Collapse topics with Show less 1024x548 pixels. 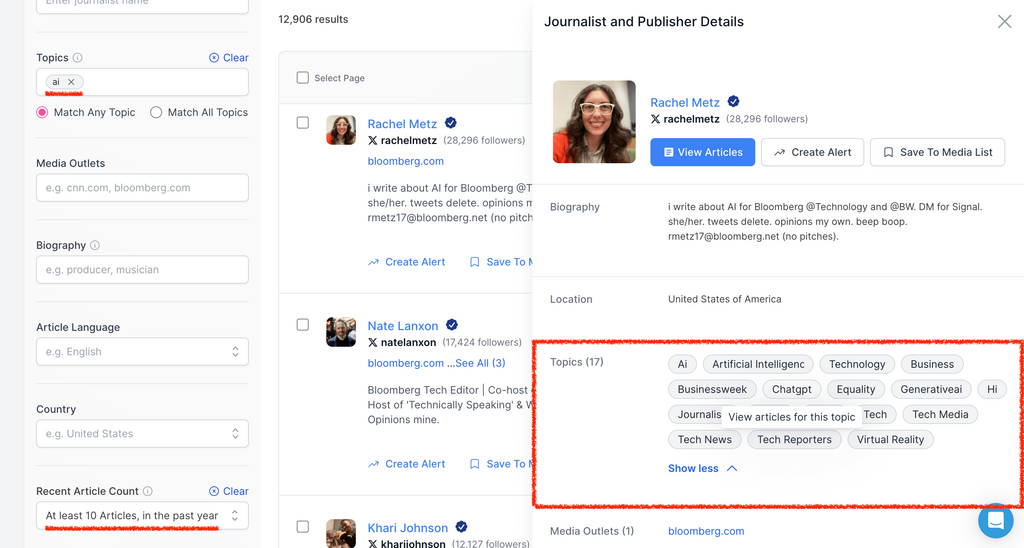click(702, 468)
